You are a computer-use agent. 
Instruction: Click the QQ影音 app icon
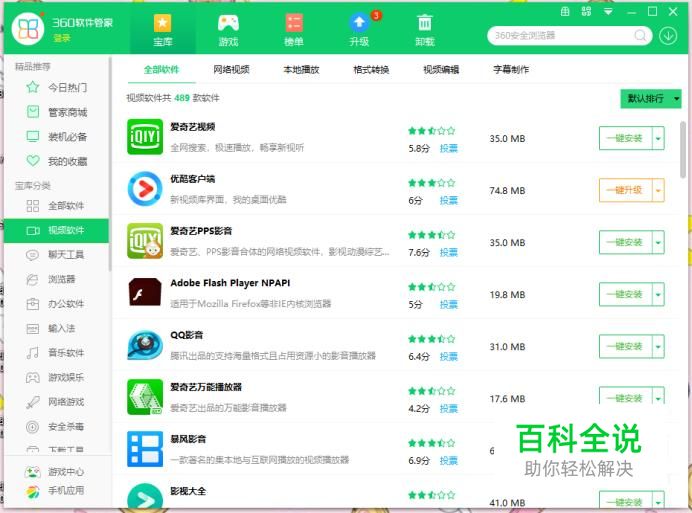145,345
